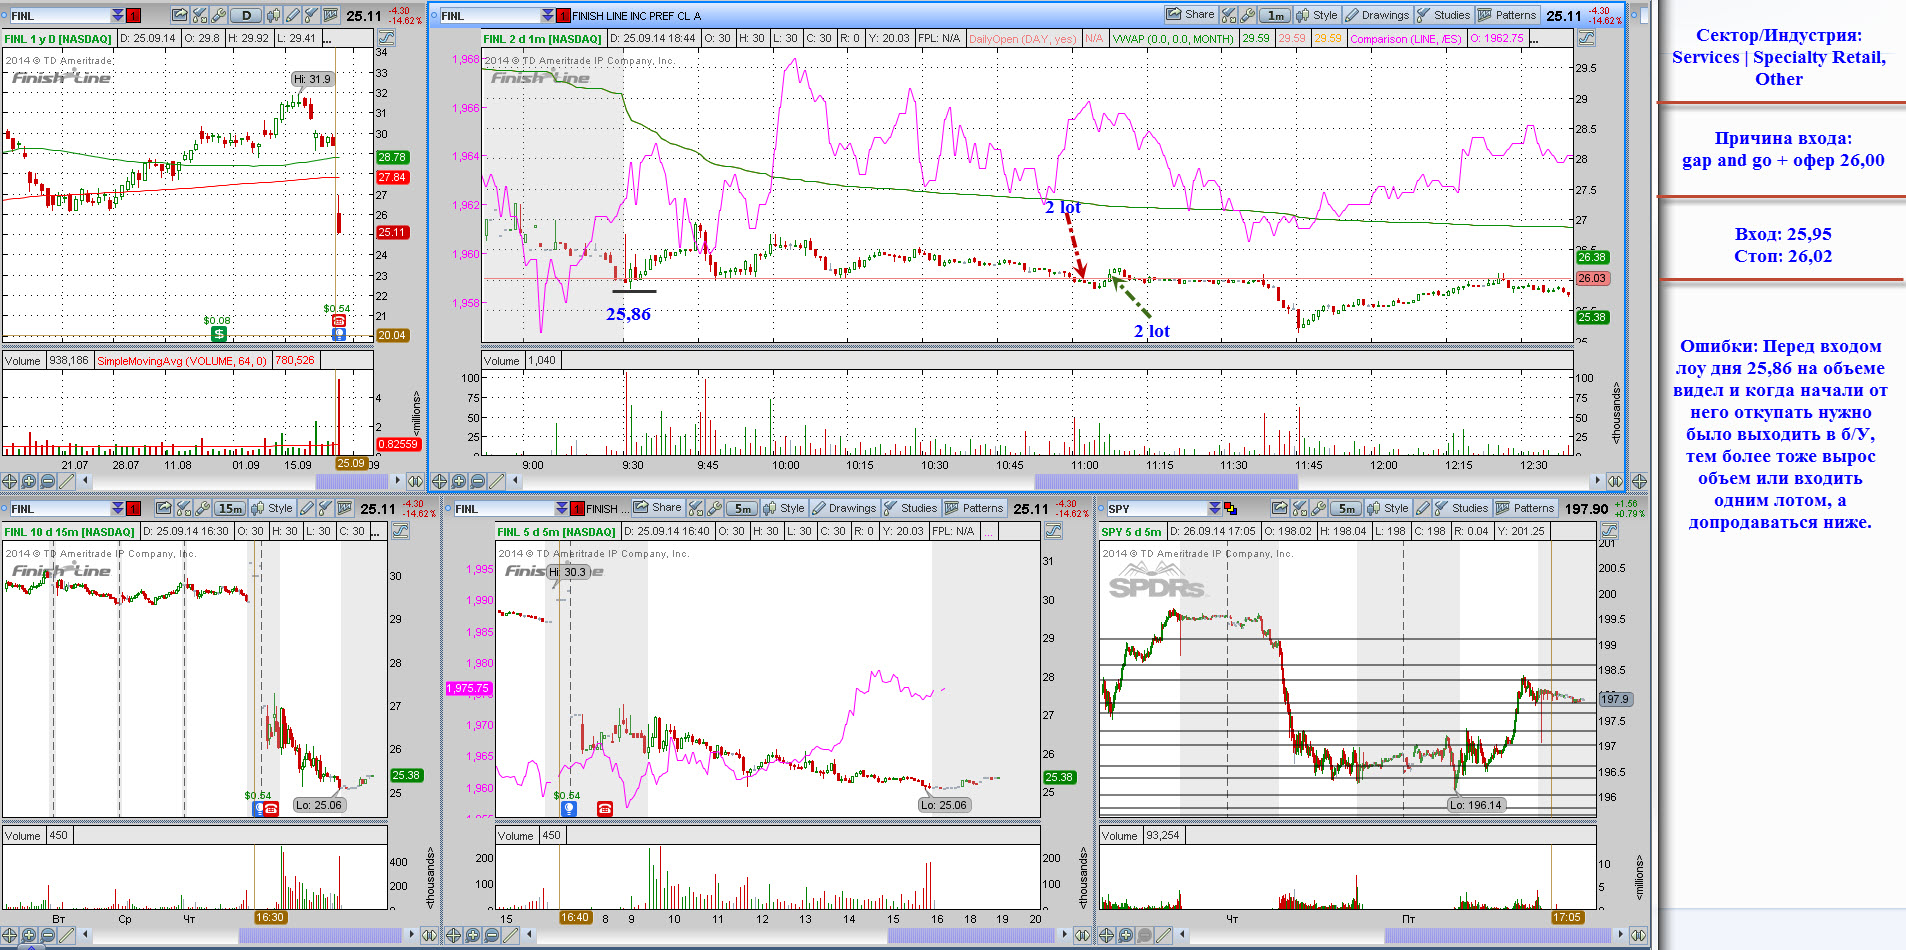Image resolution: width=1906 pixels, height=950 pixels.
Task: Open Patterns menu on SPY chart
Action: (1525, 508)
